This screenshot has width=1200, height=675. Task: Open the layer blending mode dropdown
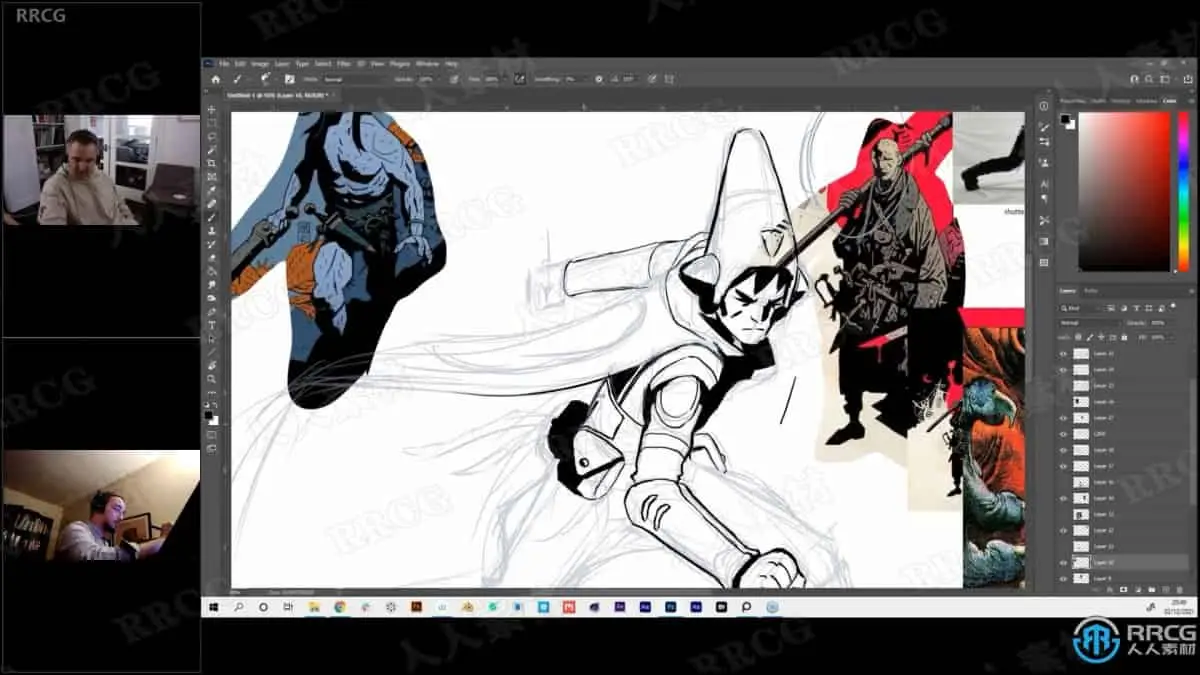tap(1088, 323)
